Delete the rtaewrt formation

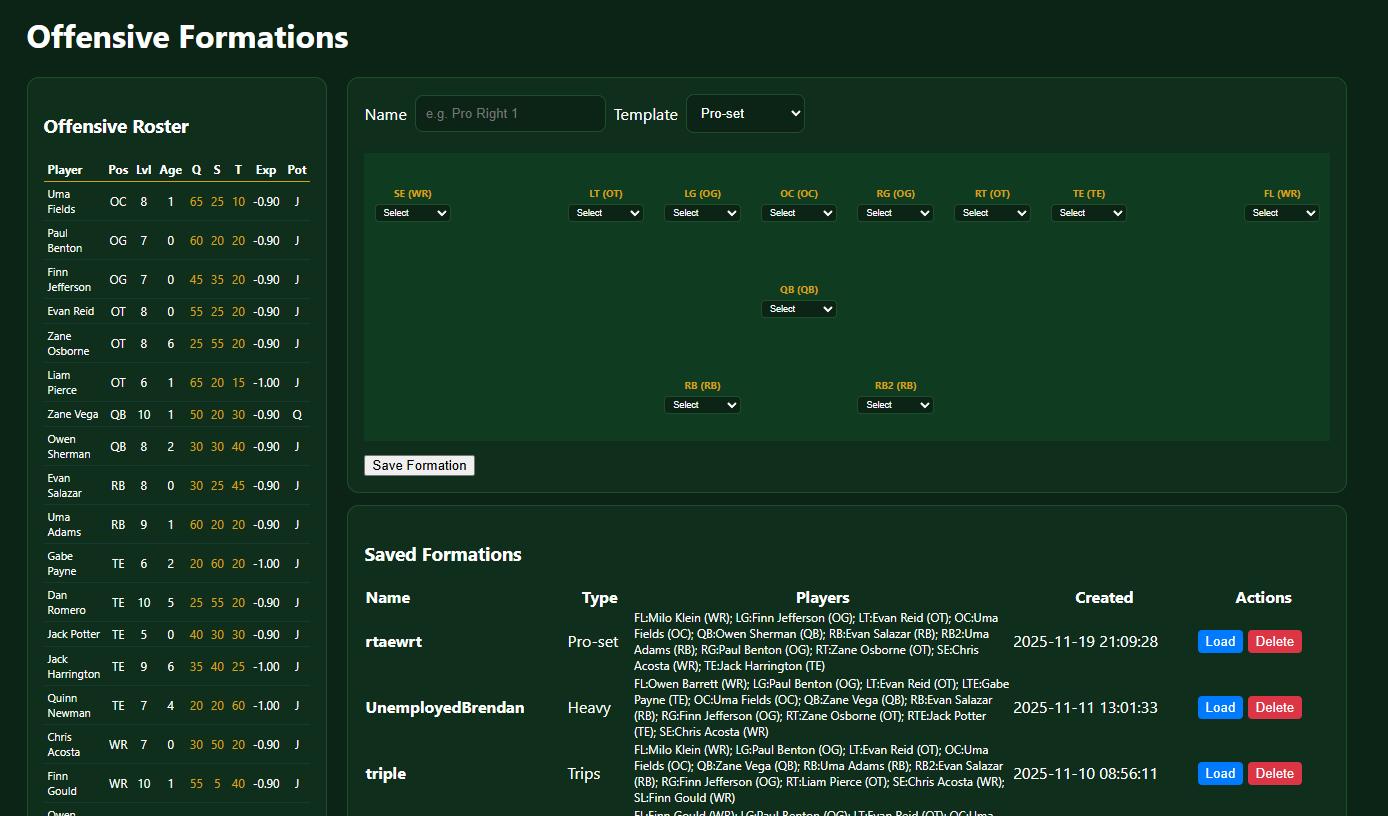(x=1274, y=642)
